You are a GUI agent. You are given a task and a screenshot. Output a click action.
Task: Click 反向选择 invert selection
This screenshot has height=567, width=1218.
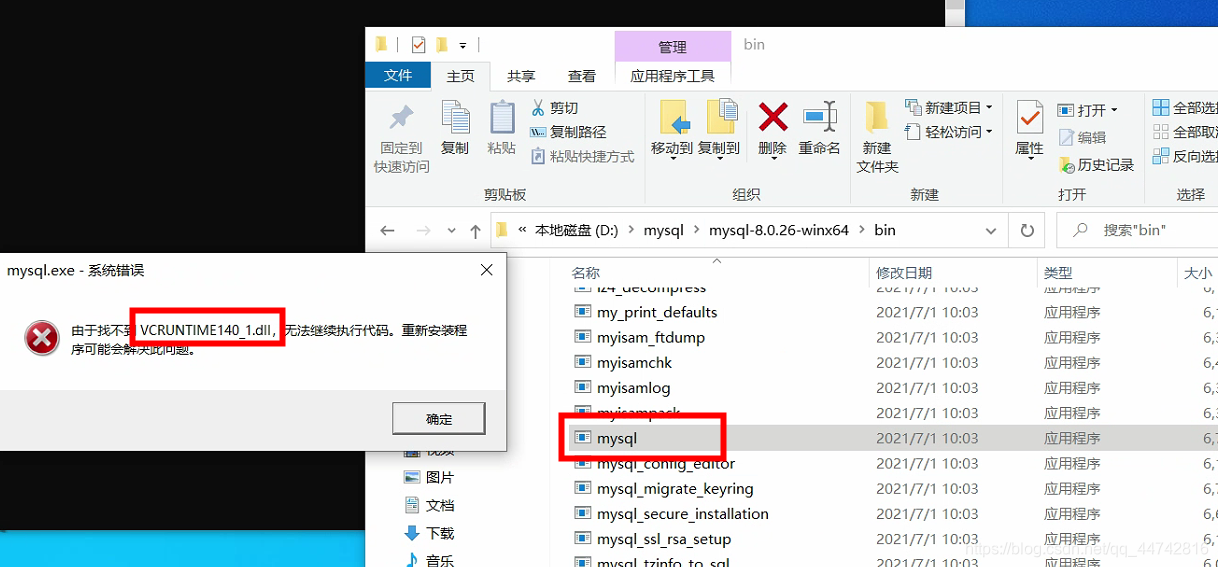[x=1185, y=156]
